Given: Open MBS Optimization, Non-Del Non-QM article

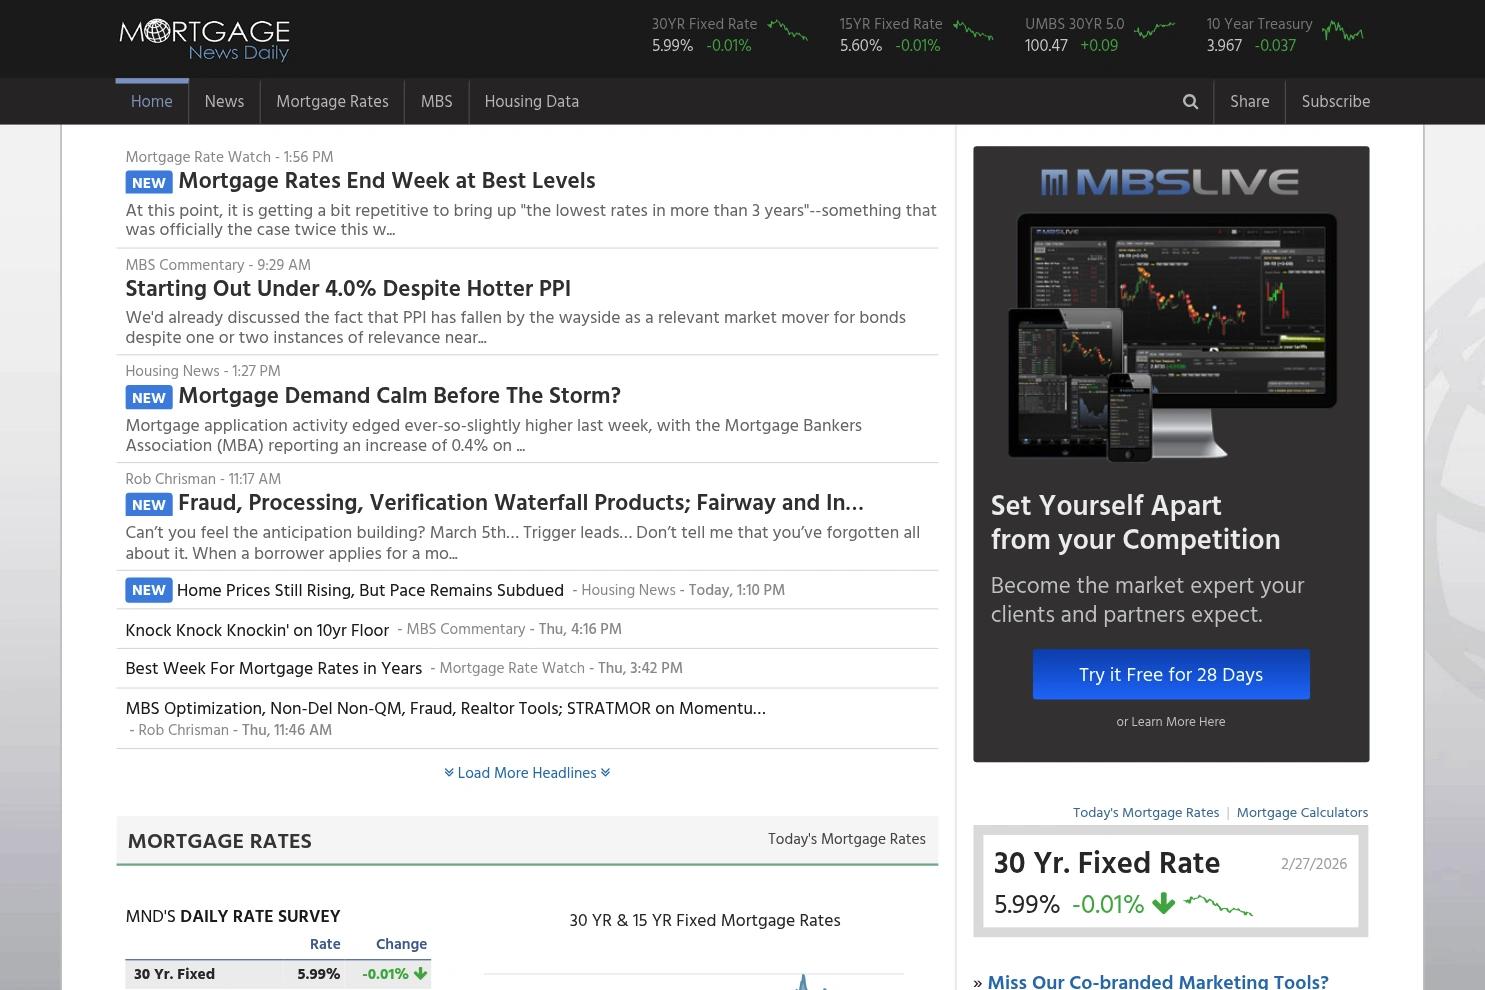Looking at the screenshot, I should click(x=445, y=708).
